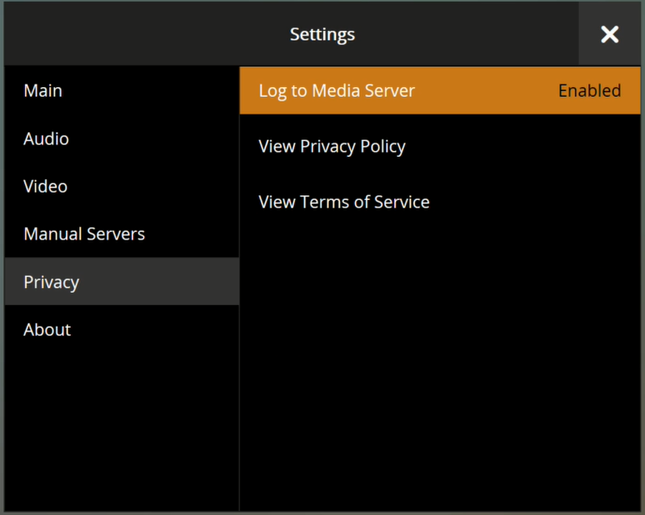The width and height of the screenshot is (645, 515).
Task: Show application info via About
Action: click(x=47, y=330)
